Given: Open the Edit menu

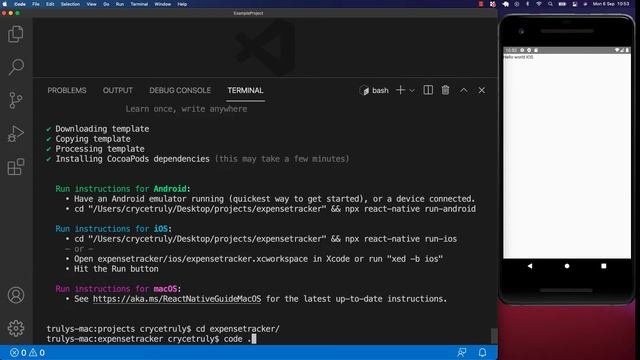Looking at the screenshot, I should 50,4.
